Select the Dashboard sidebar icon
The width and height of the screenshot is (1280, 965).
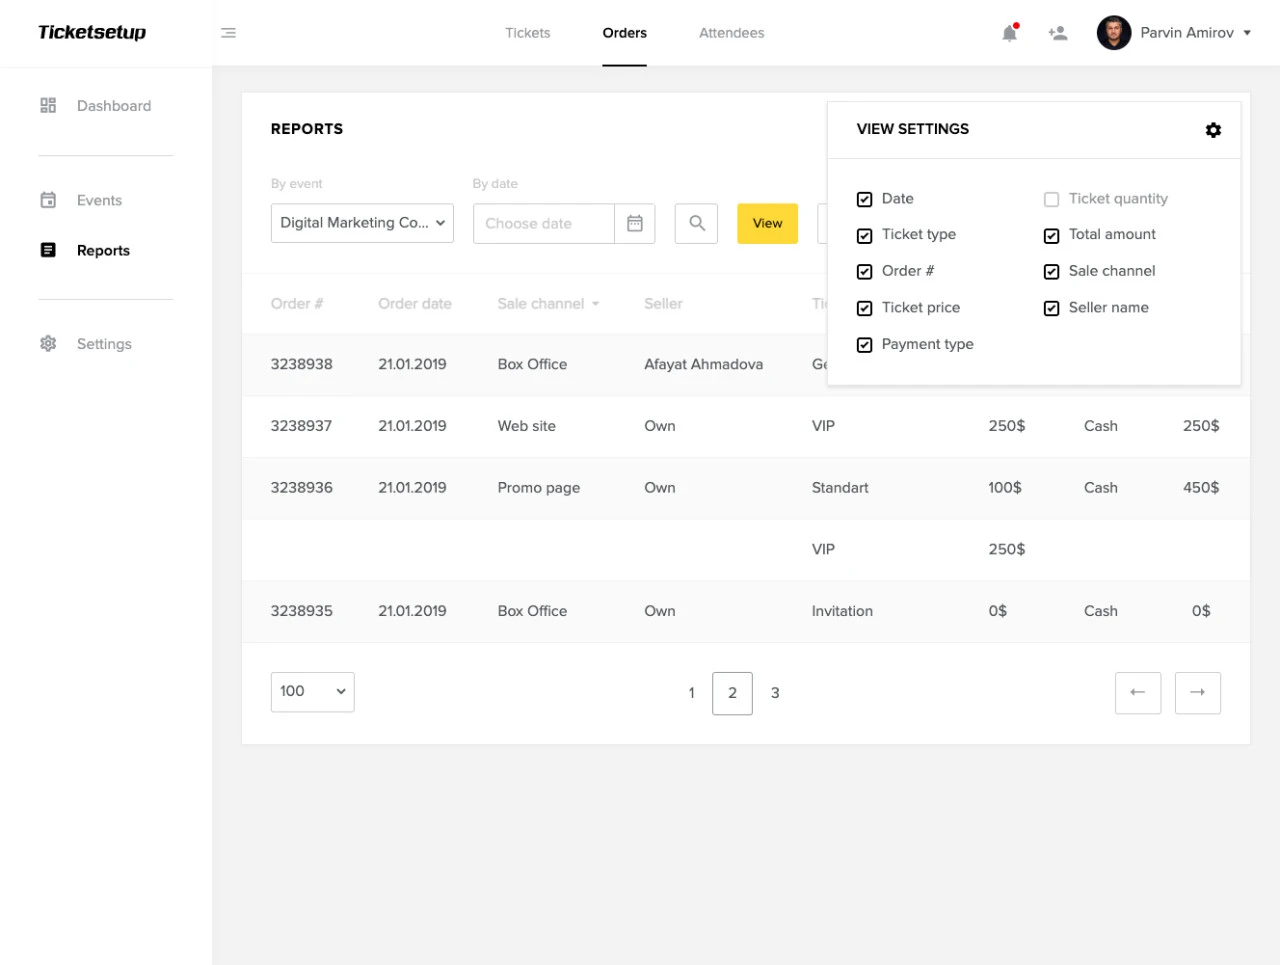(x=48, y=105)
